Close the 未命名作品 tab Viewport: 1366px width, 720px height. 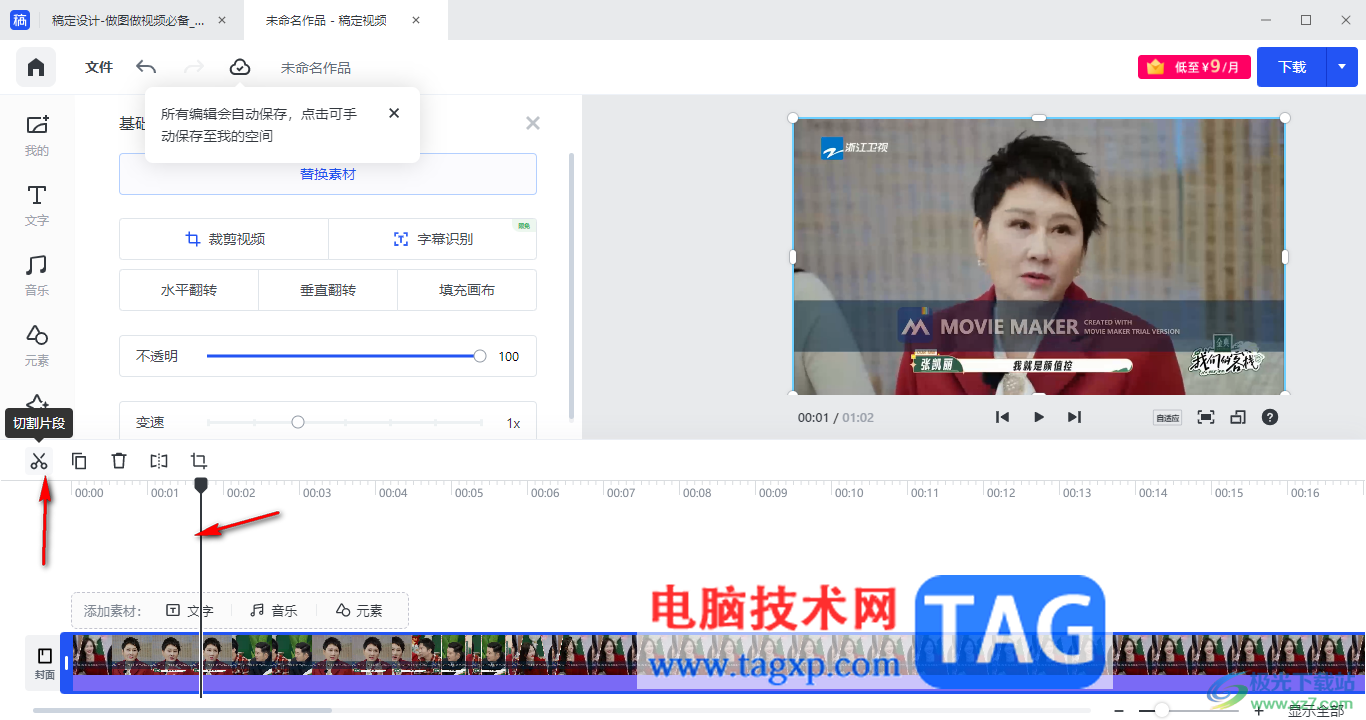pos(416,20)
